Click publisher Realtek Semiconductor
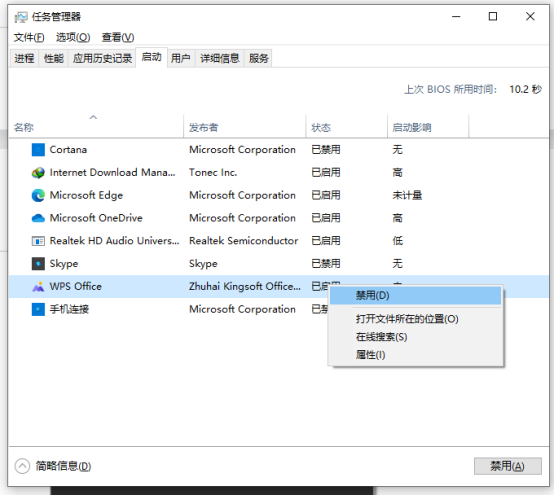Viewport: 554px width, 495px height. tap(243, 241)
